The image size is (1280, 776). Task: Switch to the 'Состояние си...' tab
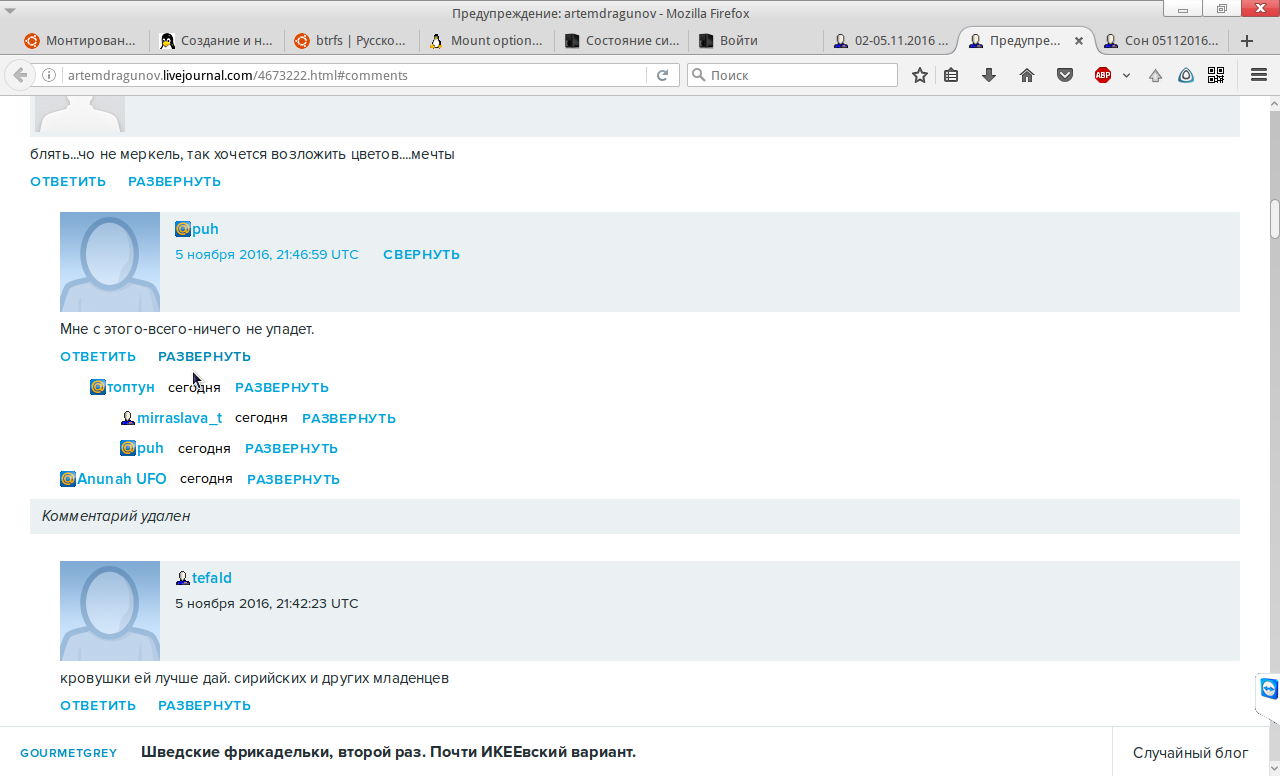click(621, 41)
